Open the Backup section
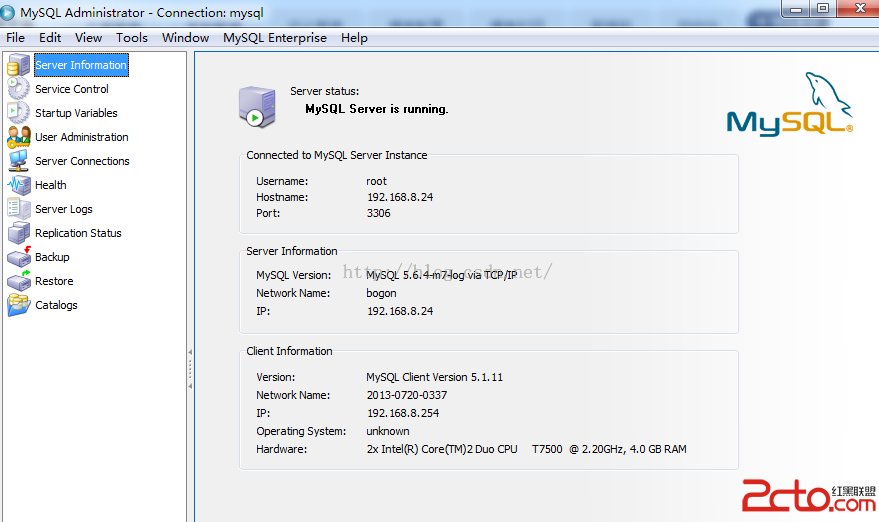This screenshot has width=879, height=522. click(52, 257)
